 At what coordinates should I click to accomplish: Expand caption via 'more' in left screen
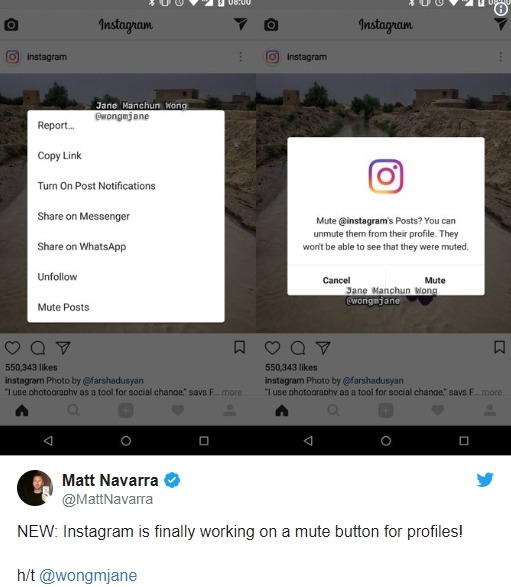tap(232, 392)
